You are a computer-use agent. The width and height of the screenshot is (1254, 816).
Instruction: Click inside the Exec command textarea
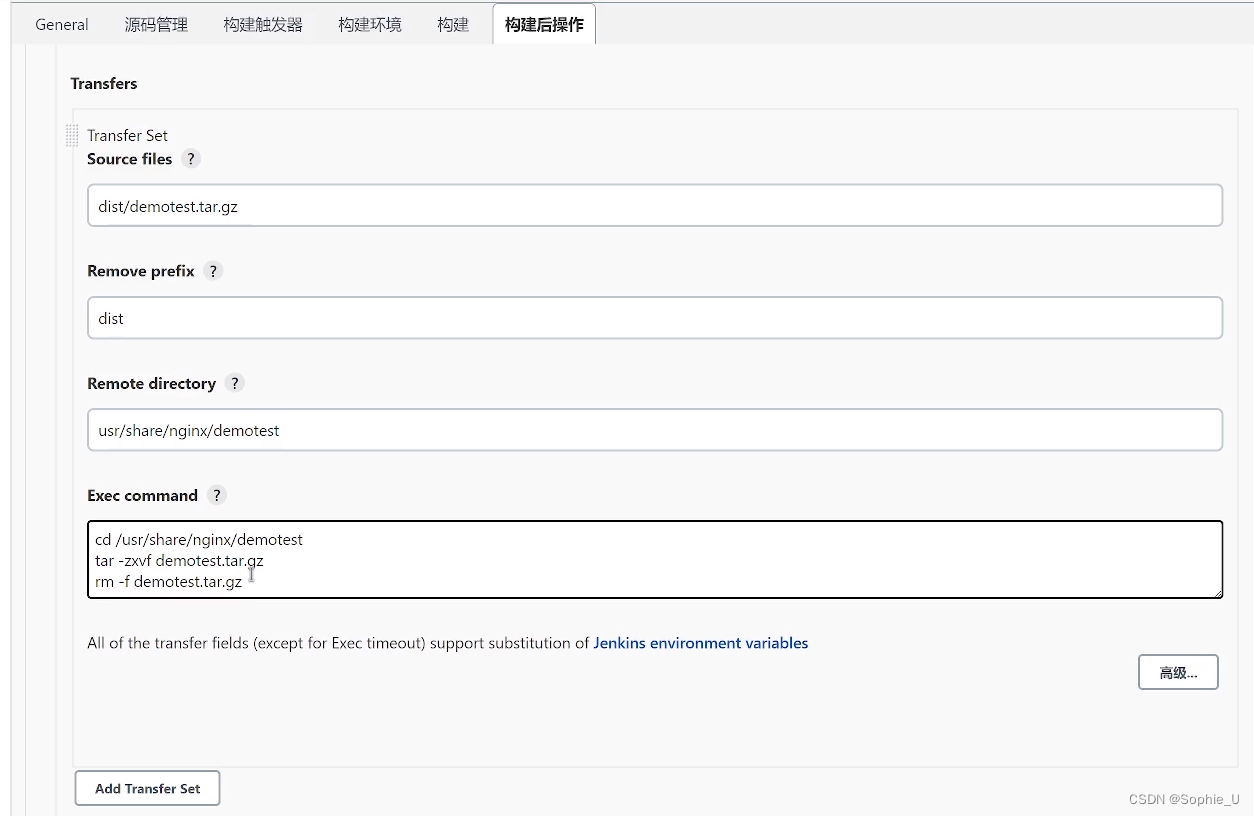coord(655,559)
